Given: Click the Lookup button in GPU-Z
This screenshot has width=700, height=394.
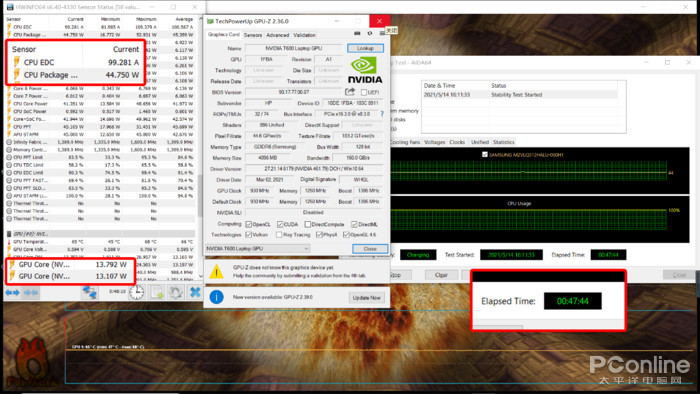Looking at the screenshot, I should pos(365,48).
